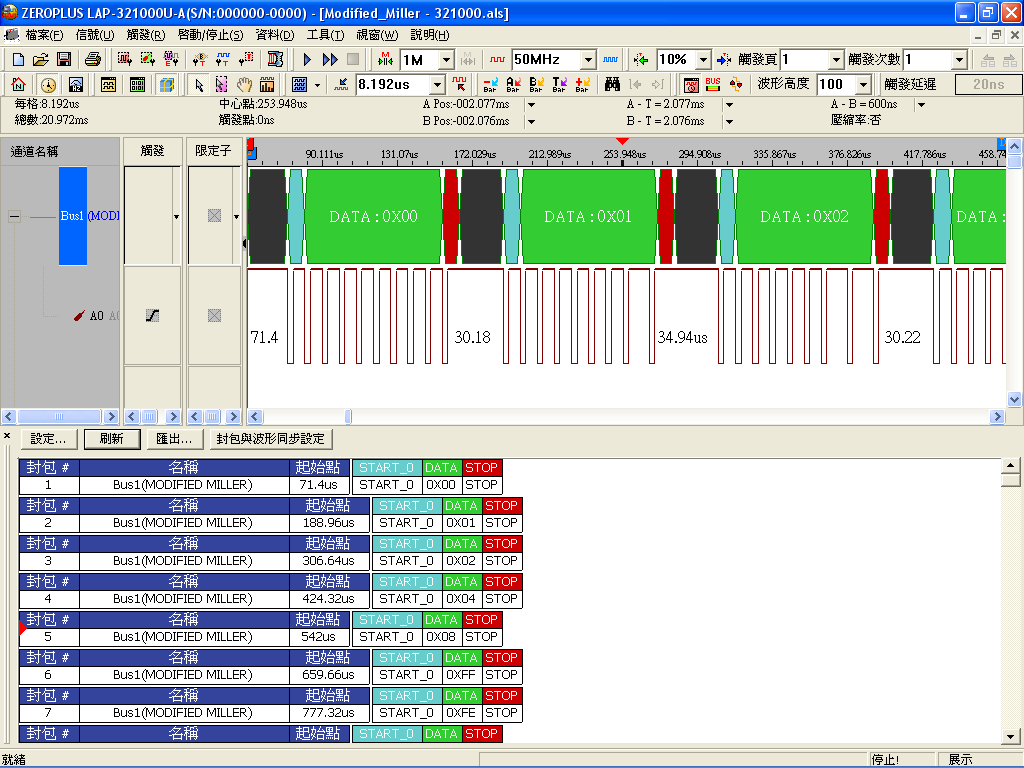This screenshot has height=768, width=1024.
Task: Click 觸發延遲 20ns button
Action: point(988,84)
